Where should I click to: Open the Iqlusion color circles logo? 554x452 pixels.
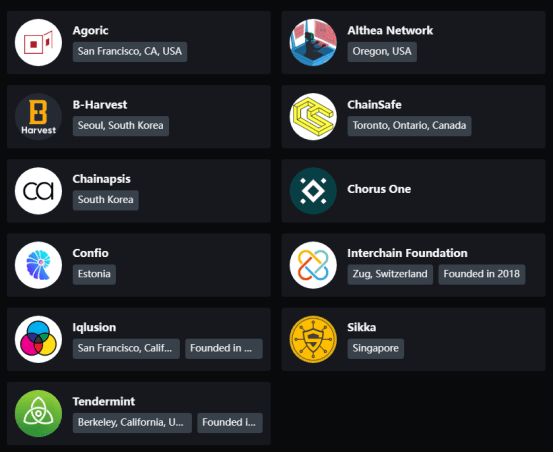pyautogui.click(x=39, y=339)
